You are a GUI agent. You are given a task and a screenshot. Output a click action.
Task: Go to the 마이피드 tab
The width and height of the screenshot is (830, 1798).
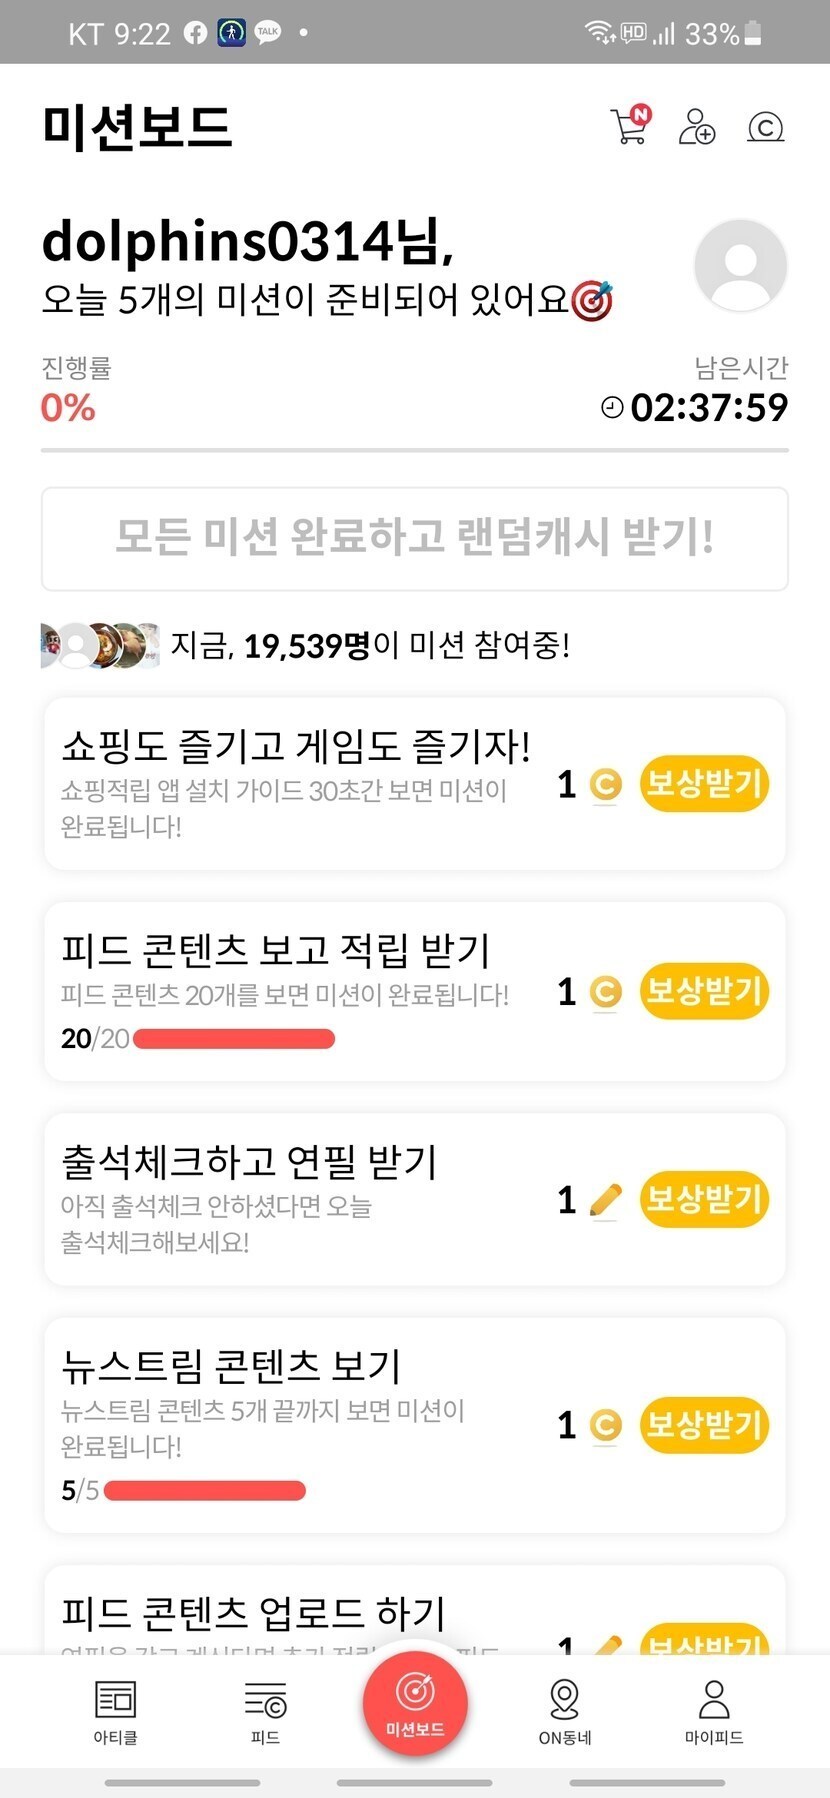(x=714, y=1712)
